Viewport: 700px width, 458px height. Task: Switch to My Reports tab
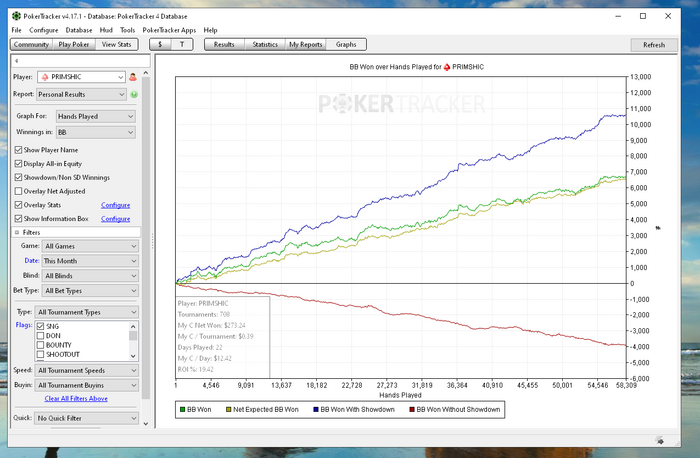(305, 44)
